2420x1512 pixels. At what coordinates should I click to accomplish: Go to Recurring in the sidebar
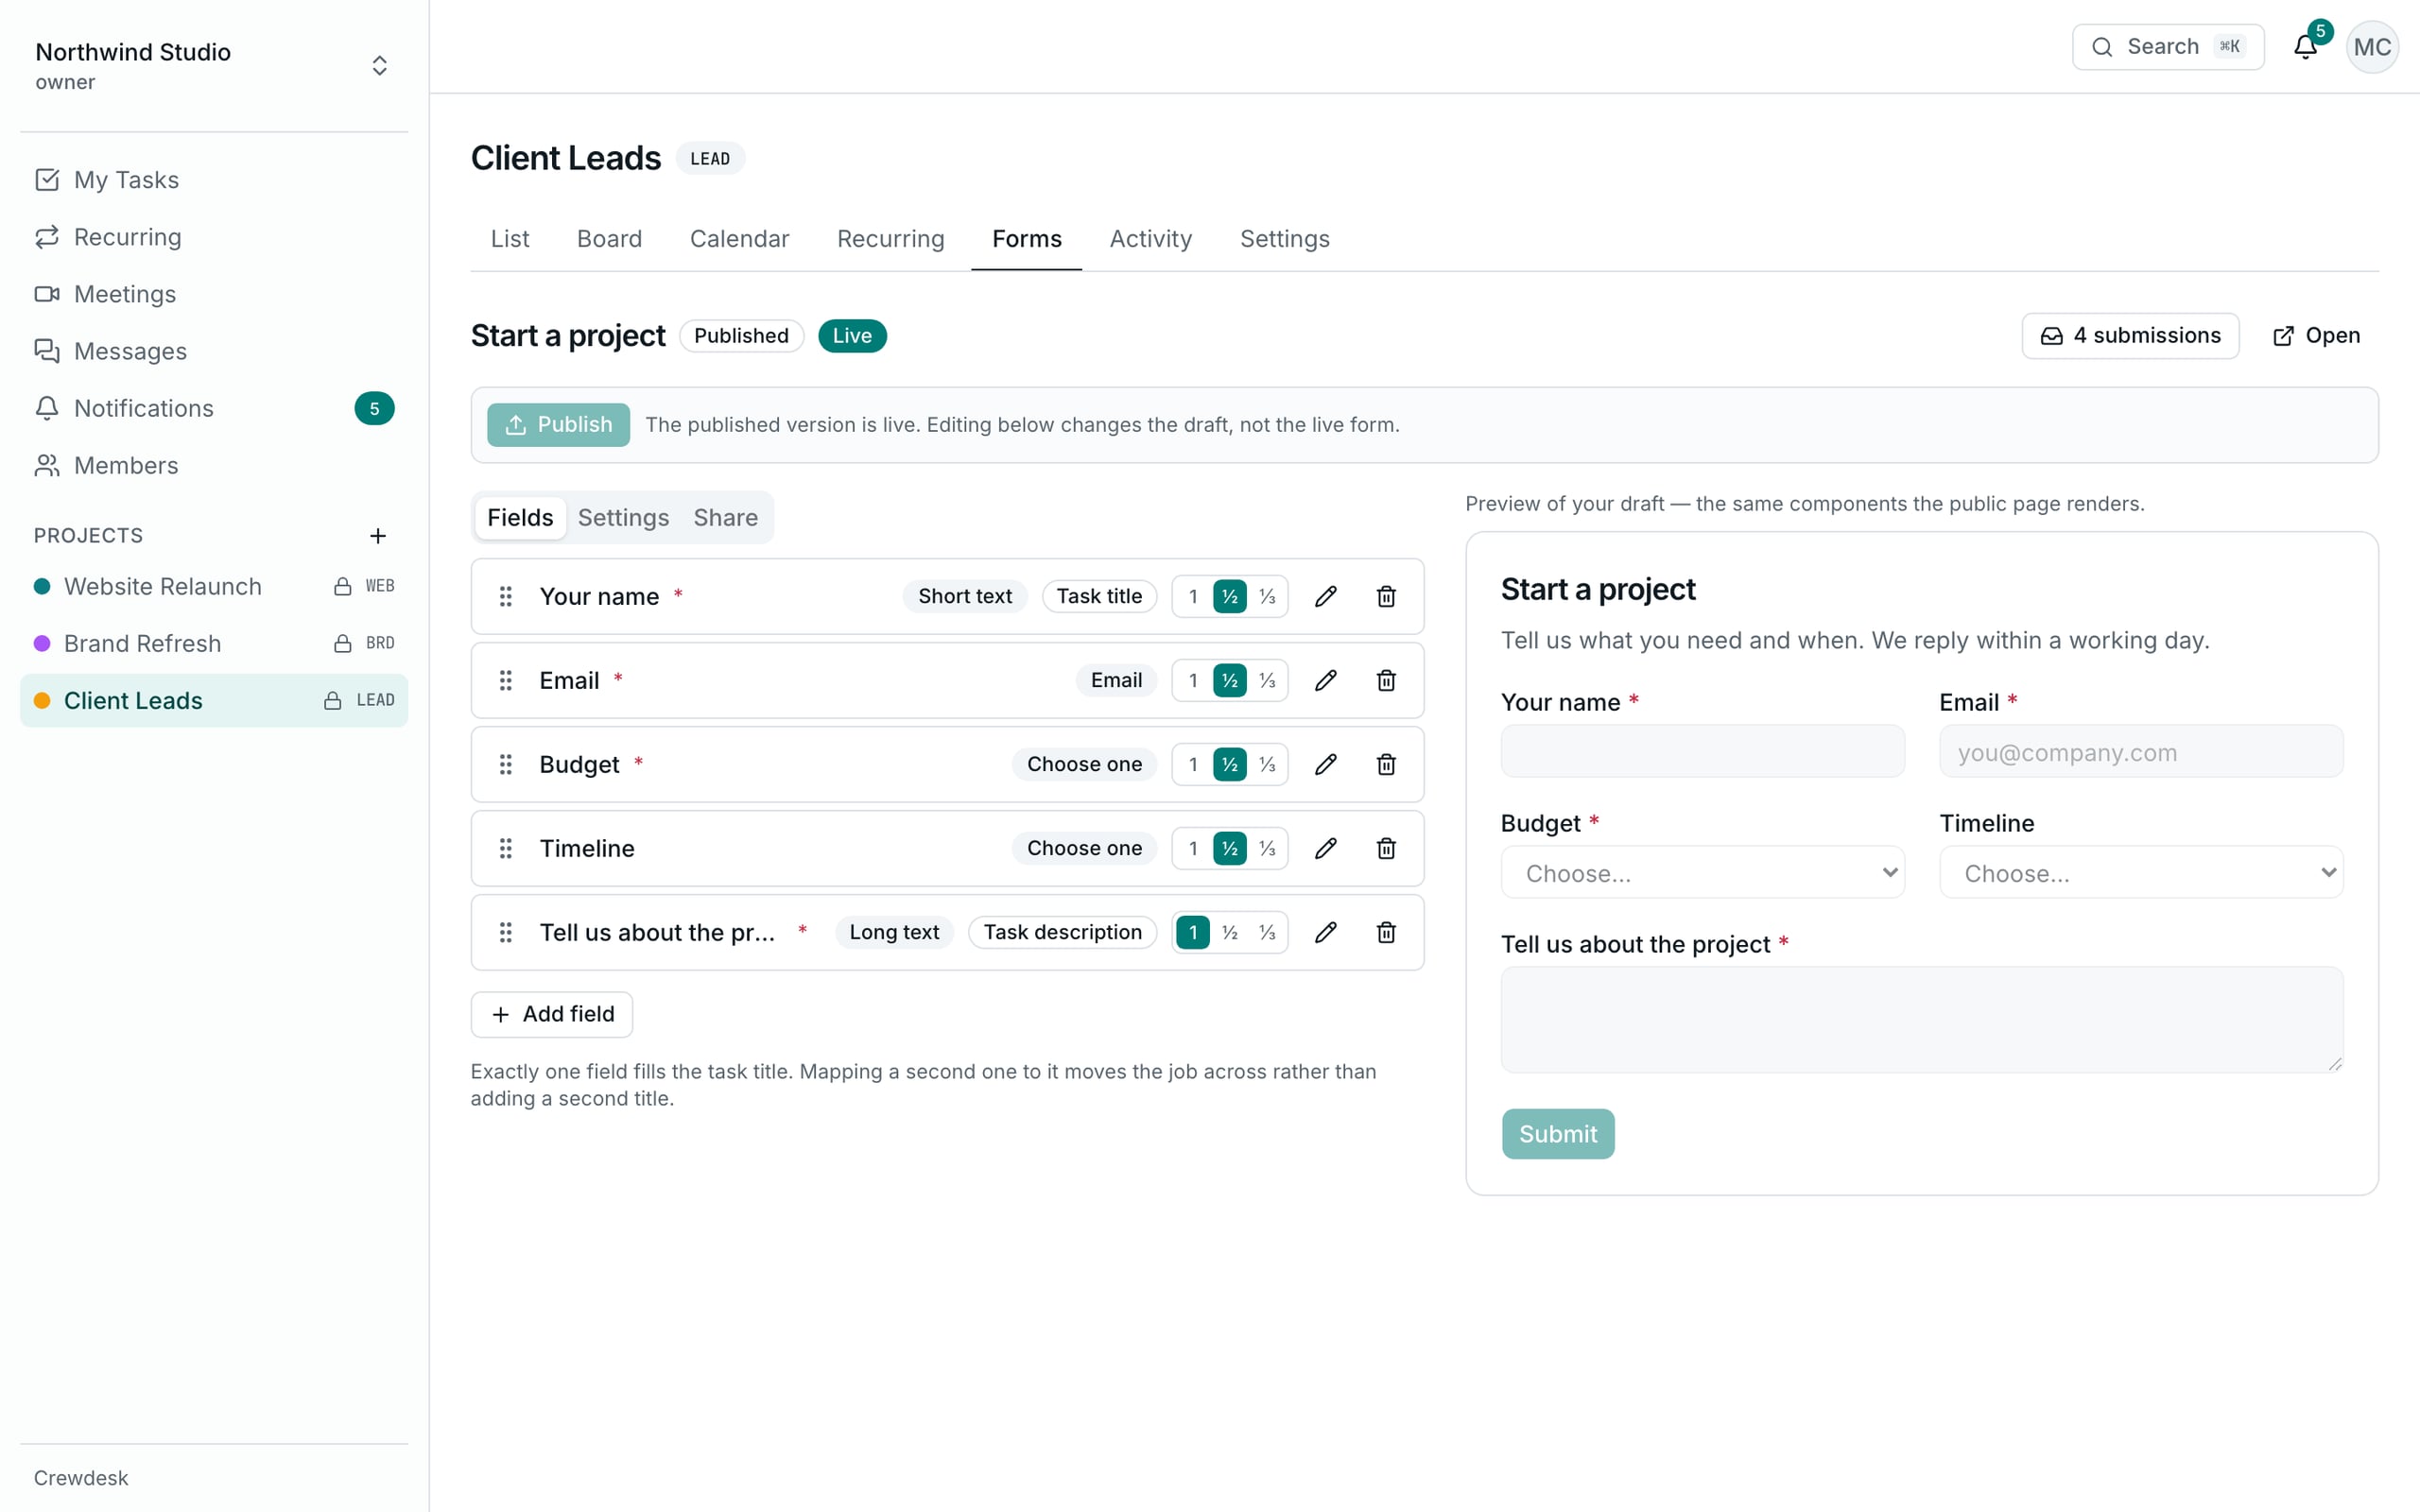pos(213,237)
